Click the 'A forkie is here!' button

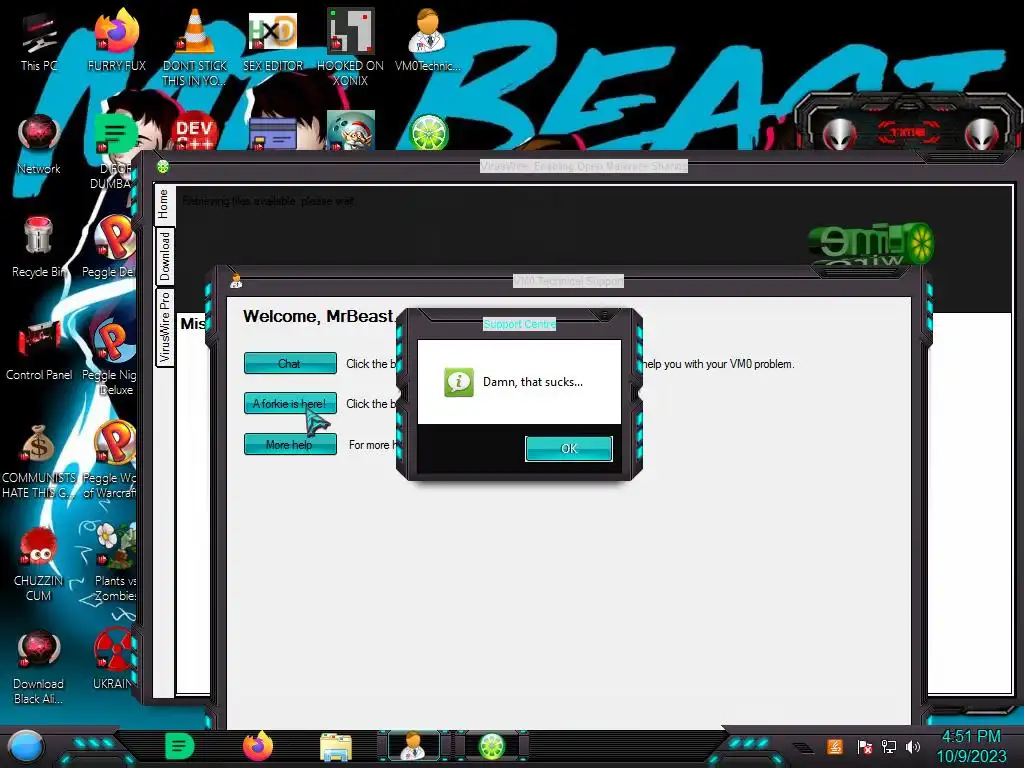(x=290, y=404)
